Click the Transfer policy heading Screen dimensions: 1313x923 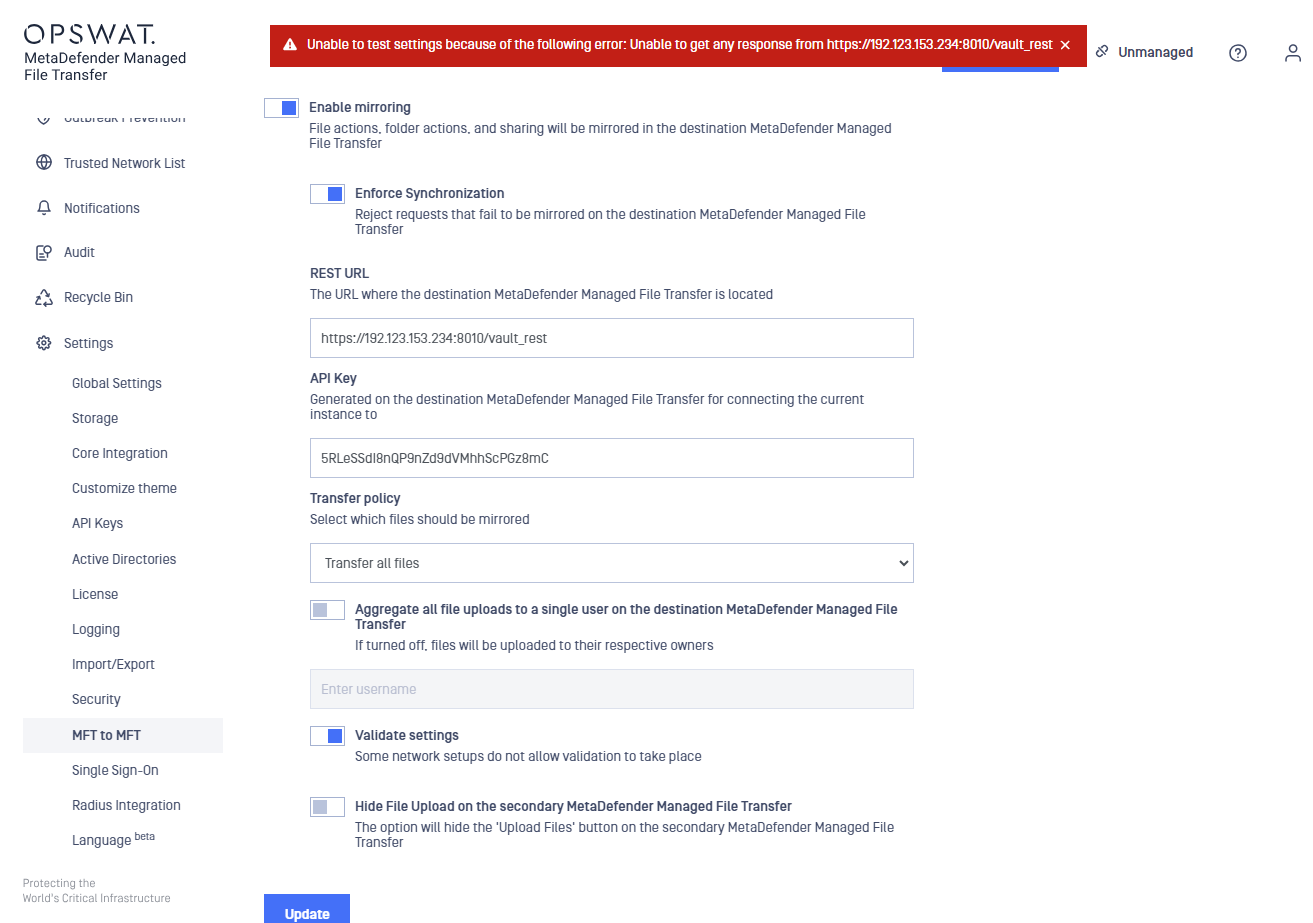coord(355,498)
